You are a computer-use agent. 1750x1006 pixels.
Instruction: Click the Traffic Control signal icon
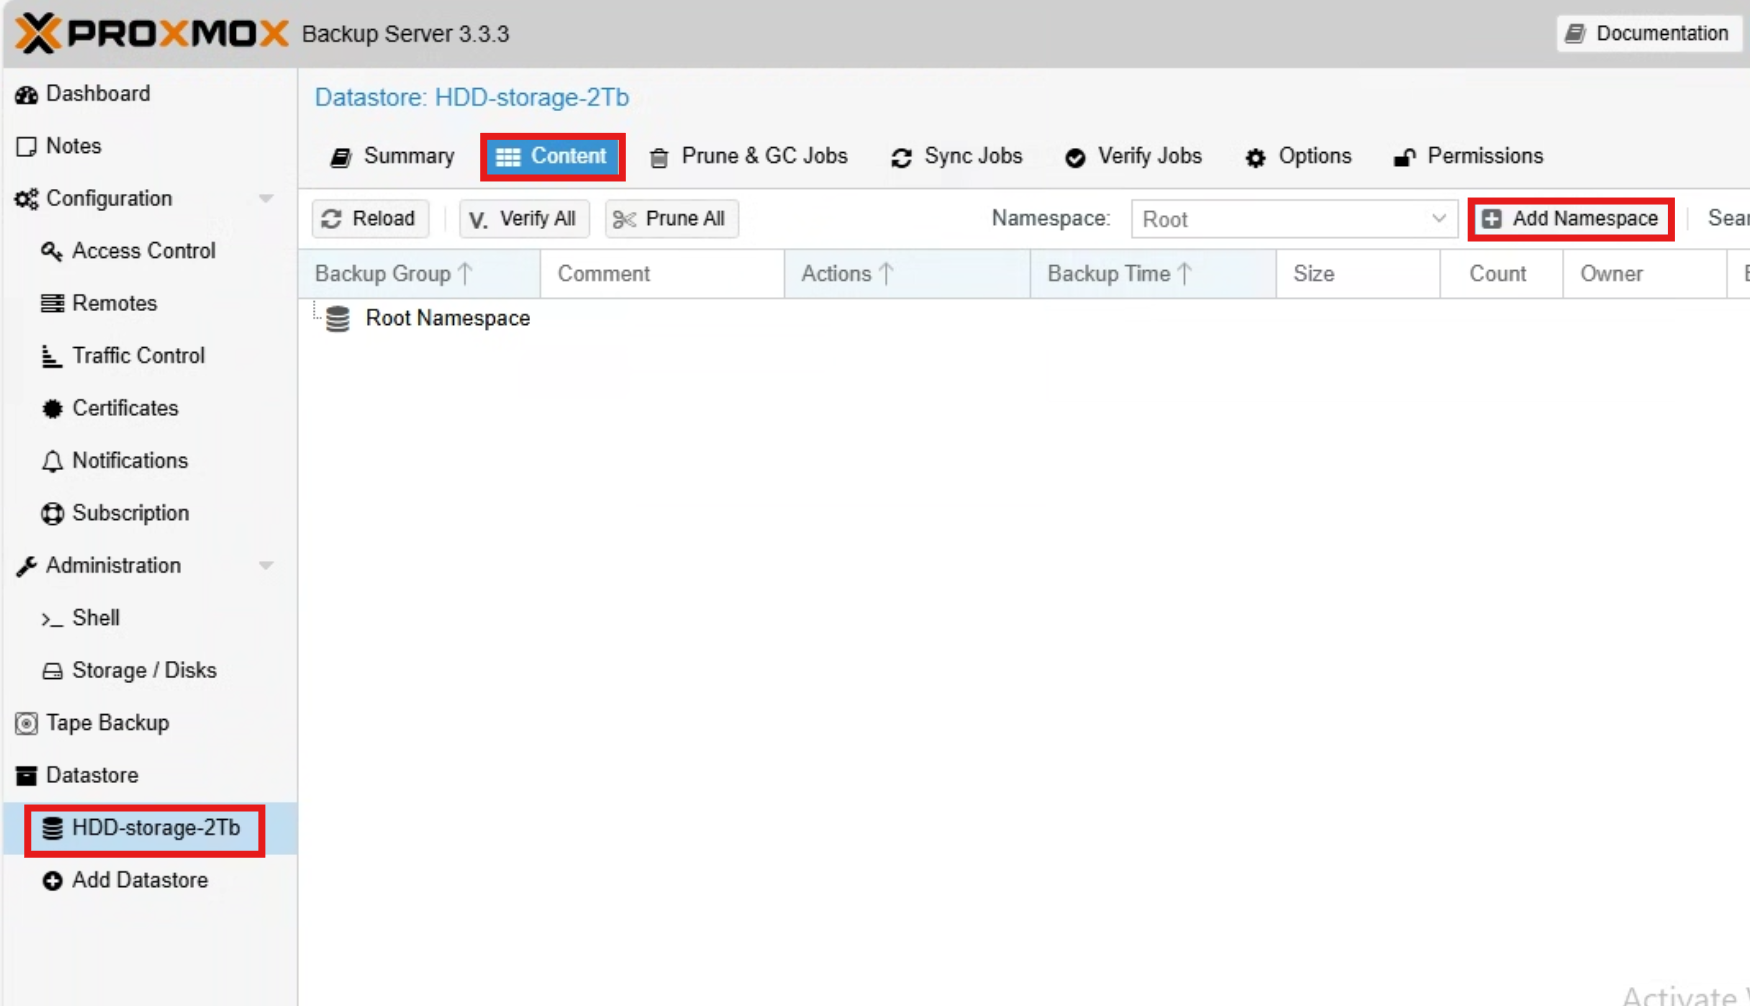click(51, 356)
